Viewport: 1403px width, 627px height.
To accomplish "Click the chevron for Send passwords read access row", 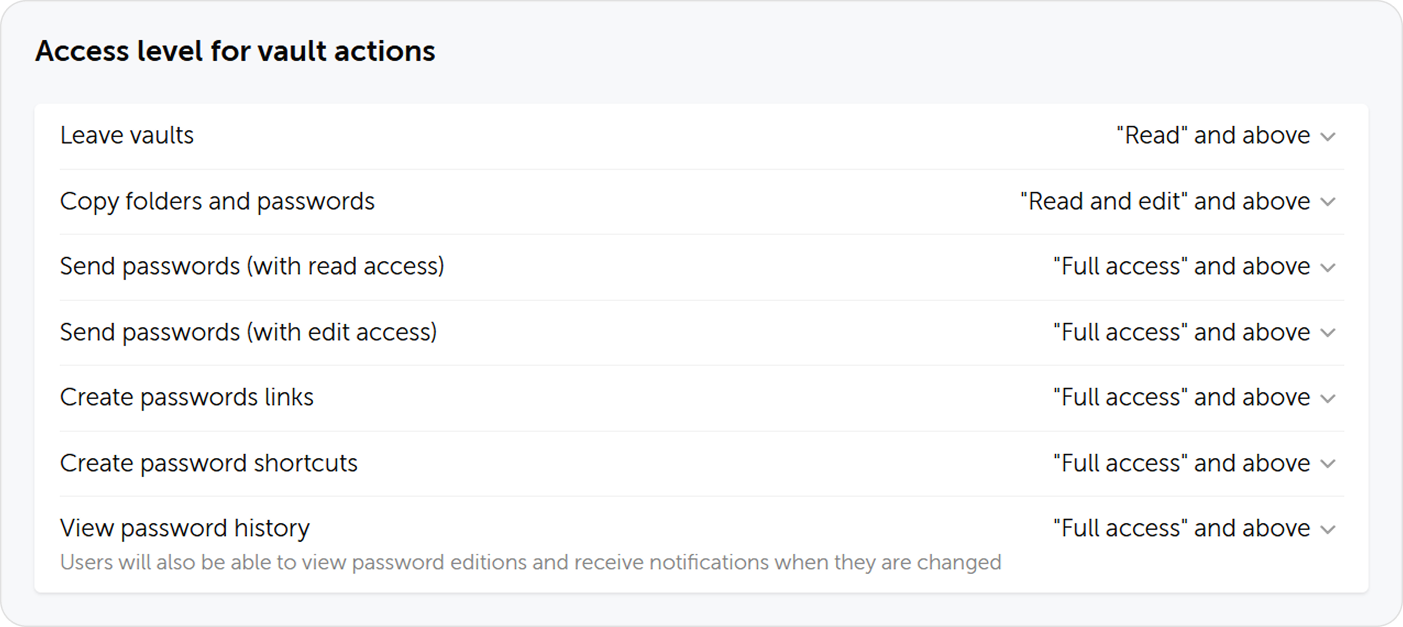I will [1330, 266].
